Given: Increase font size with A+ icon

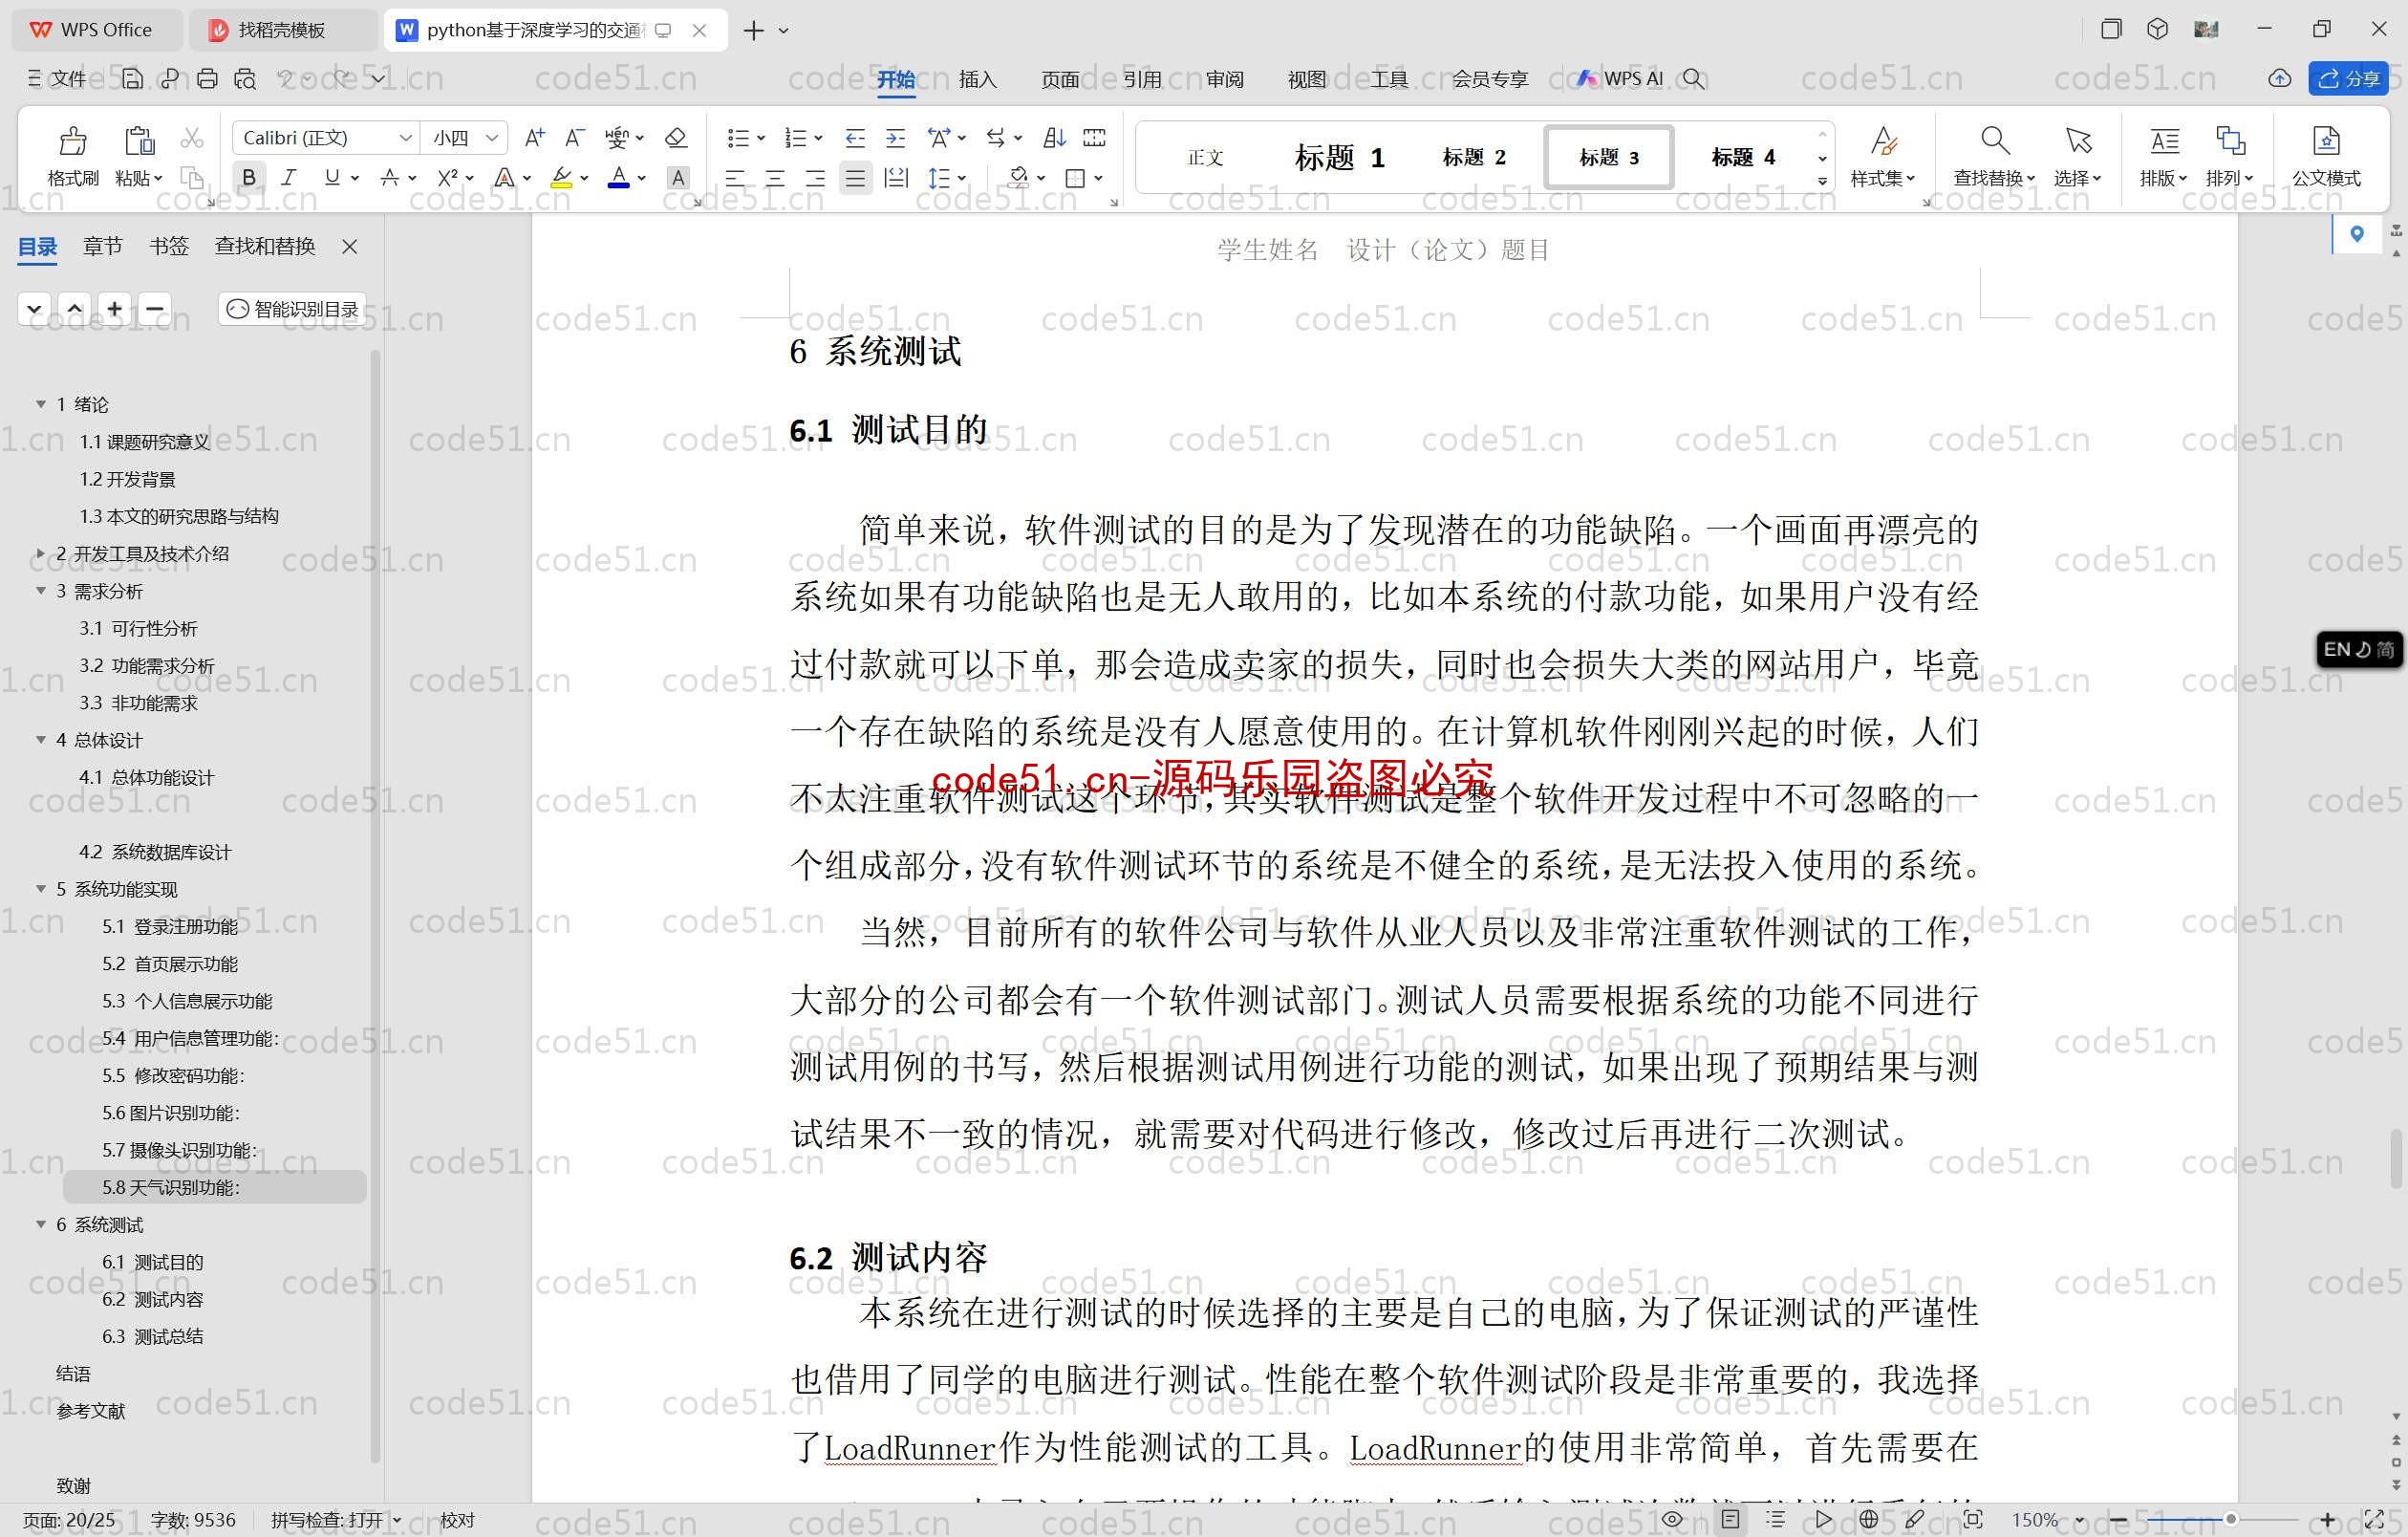Looking at the screenshot, I should click(x=535, y=138).
